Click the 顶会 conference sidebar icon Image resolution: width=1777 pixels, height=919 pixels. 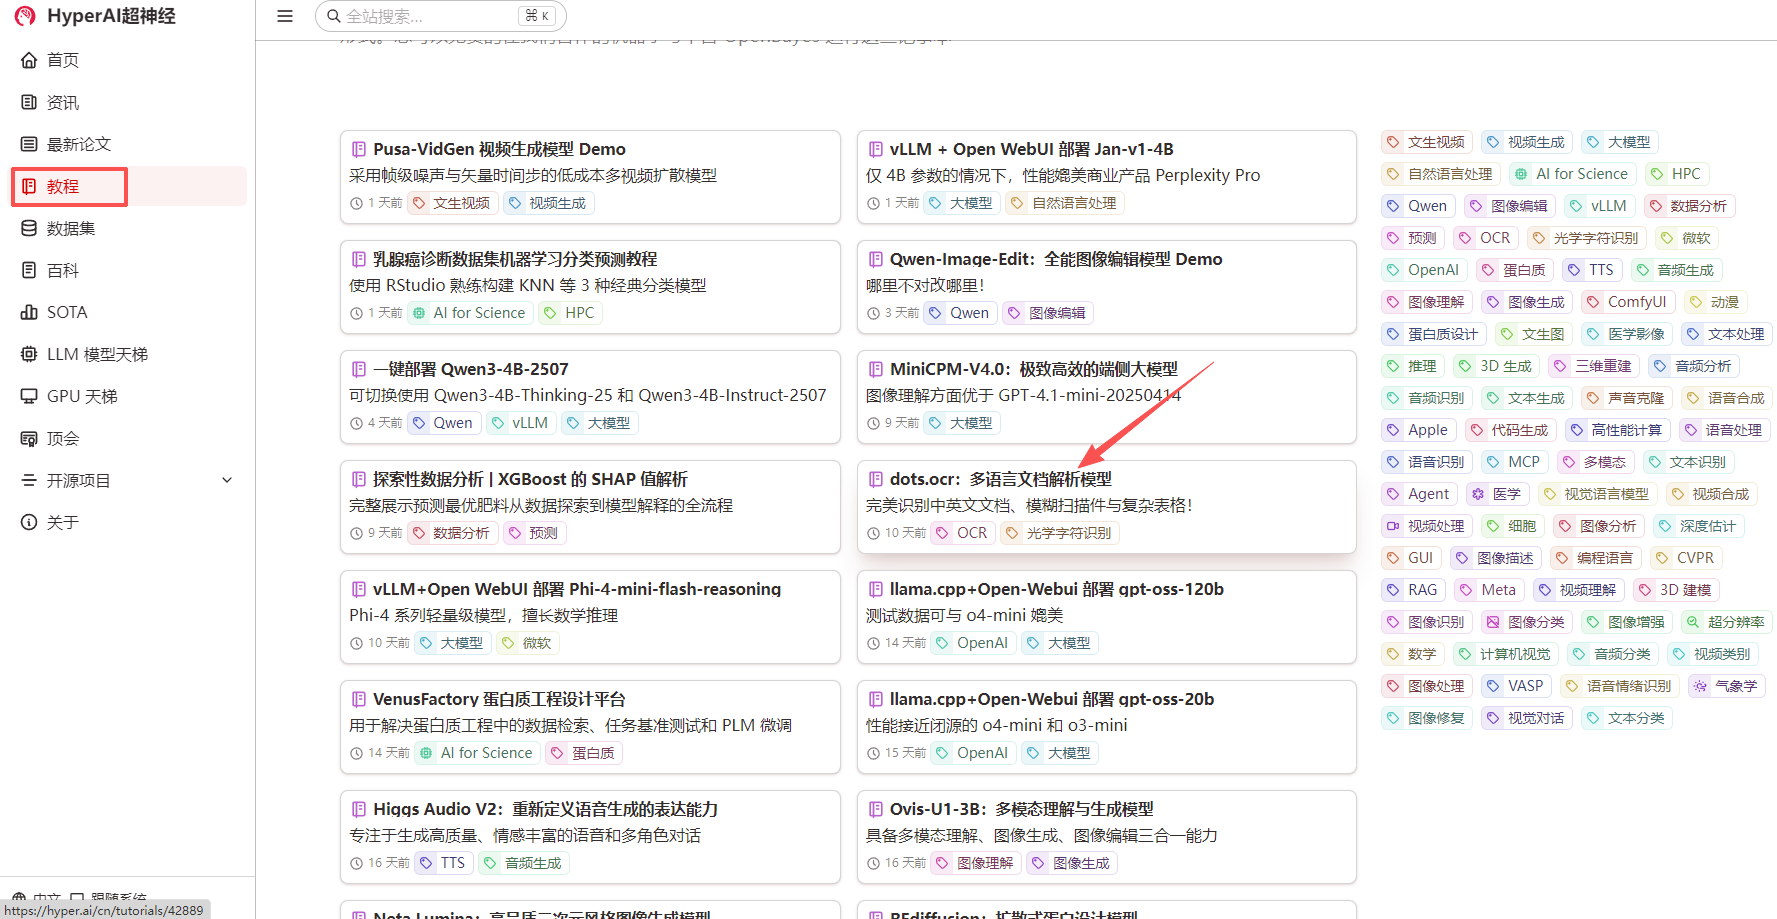tap(29, 438)
